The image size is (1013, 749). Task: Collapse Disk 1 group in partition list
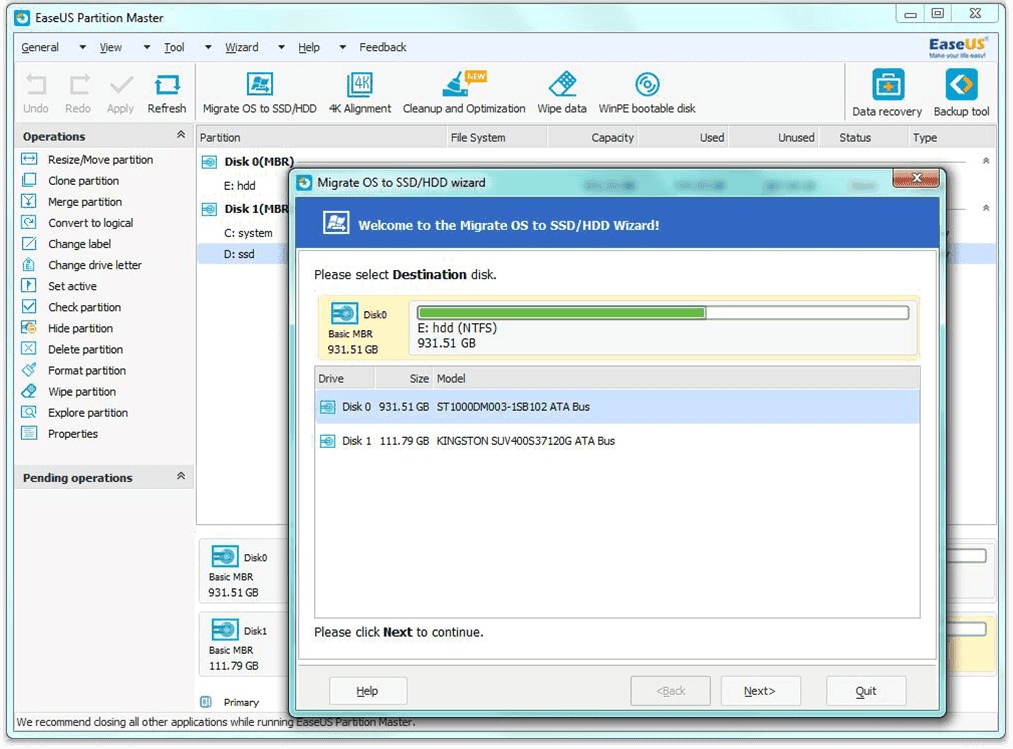tap(986, 208)
